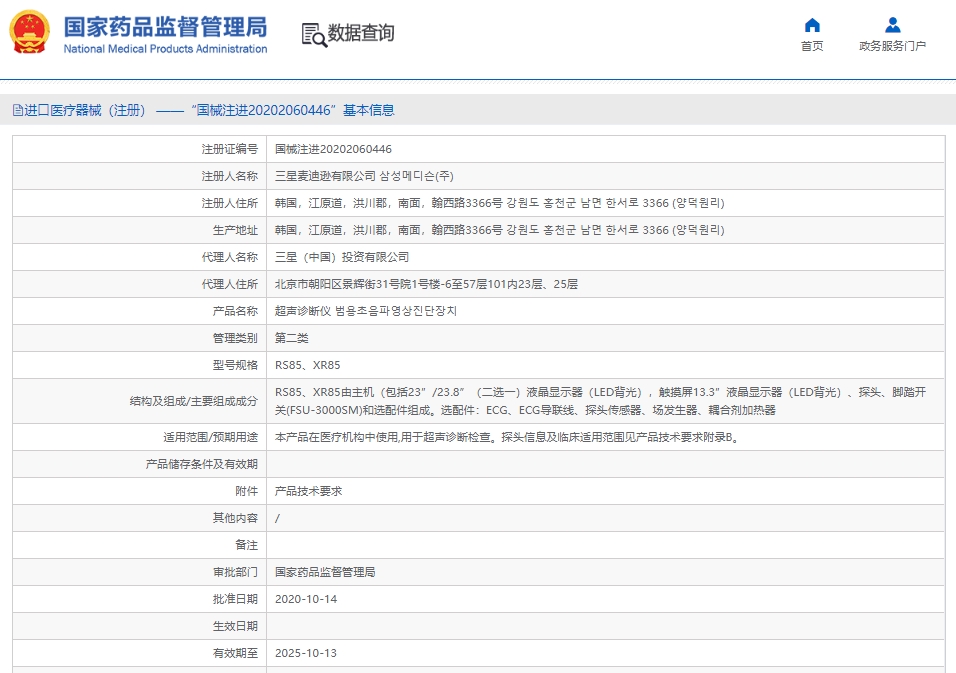Open 政务服务门户 user icon
The width and height of the screenshot is (956, 673).
[893, 25]
